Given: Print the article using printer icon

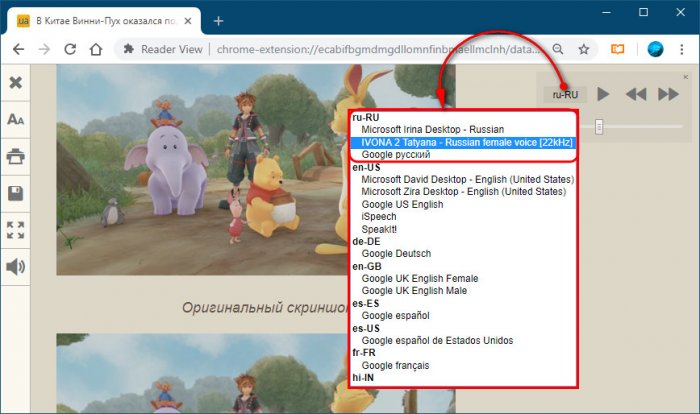Looking at the screenshot, I should (16, 157).
